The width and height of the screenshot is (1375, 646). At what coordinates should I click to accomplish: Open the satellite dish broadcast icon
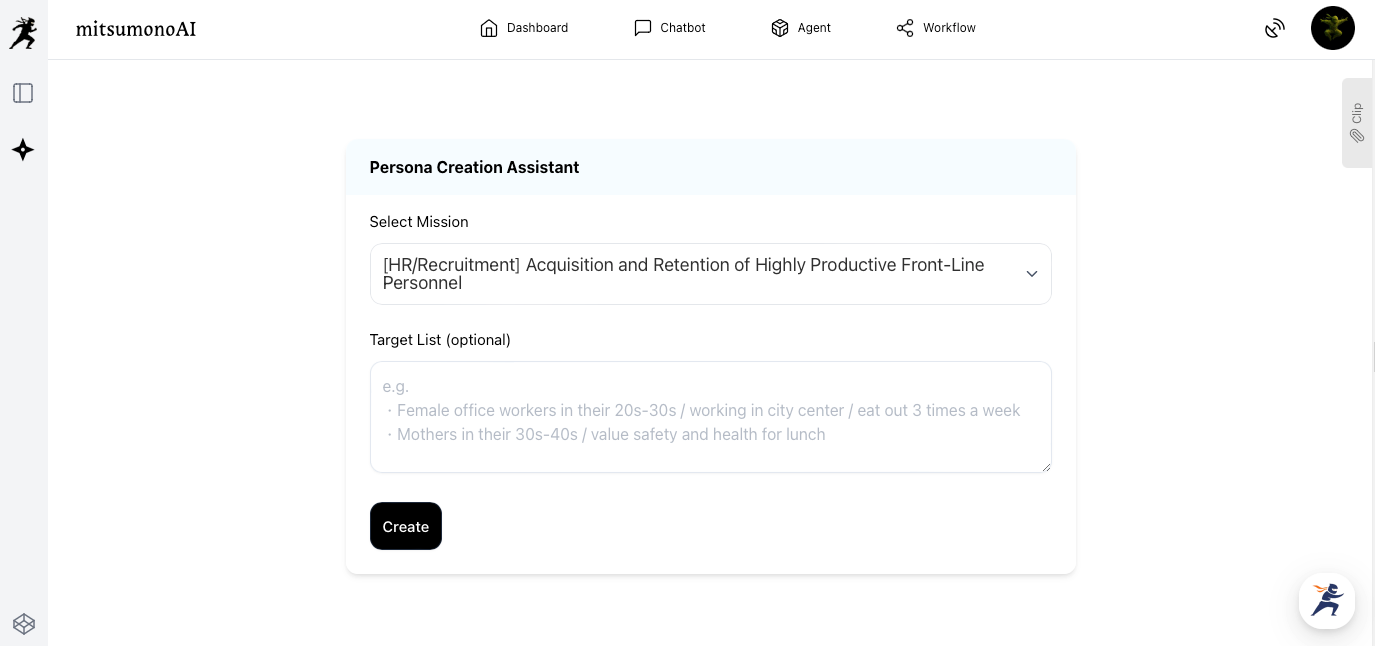point(1274,29)
